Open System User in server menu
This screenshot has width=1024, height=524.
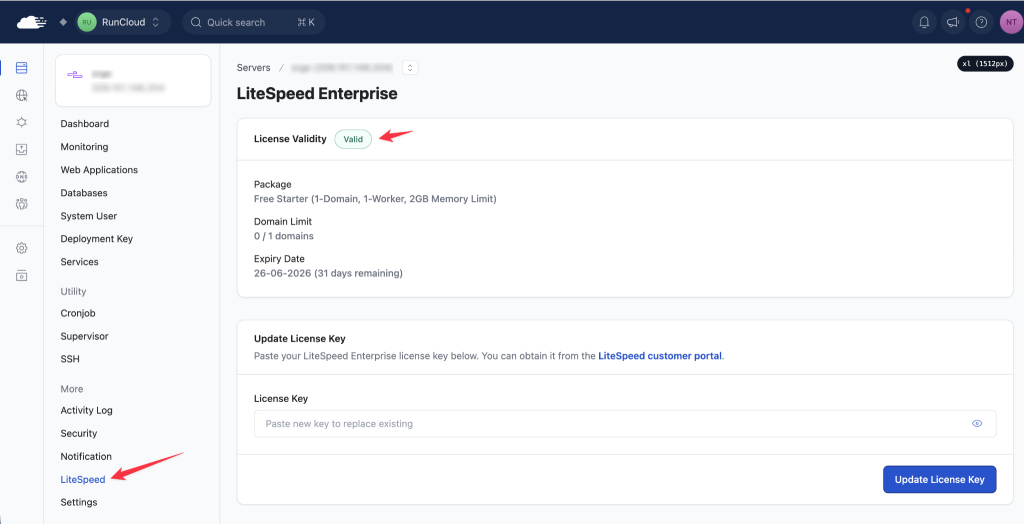(x=89, y=216)
